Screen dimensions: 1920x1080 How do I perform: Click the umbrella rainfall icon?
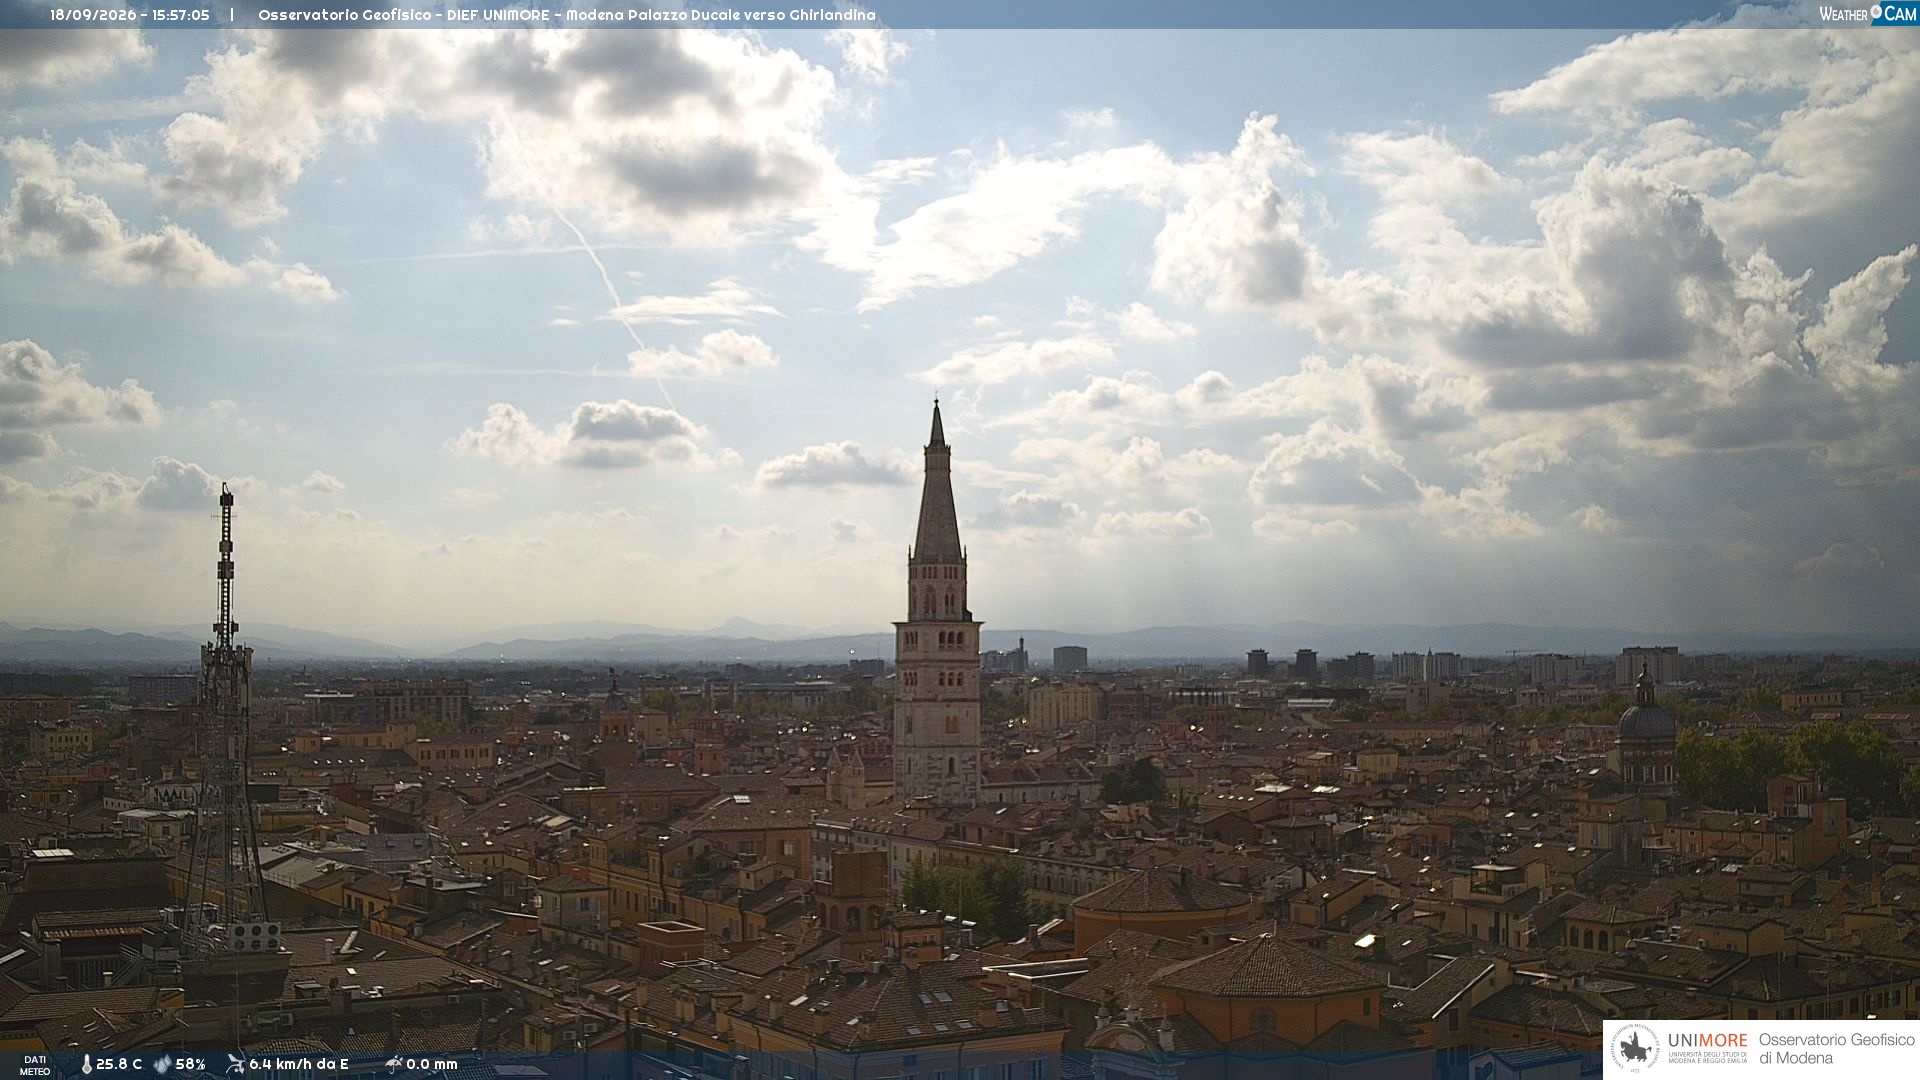coord(393,1064)
